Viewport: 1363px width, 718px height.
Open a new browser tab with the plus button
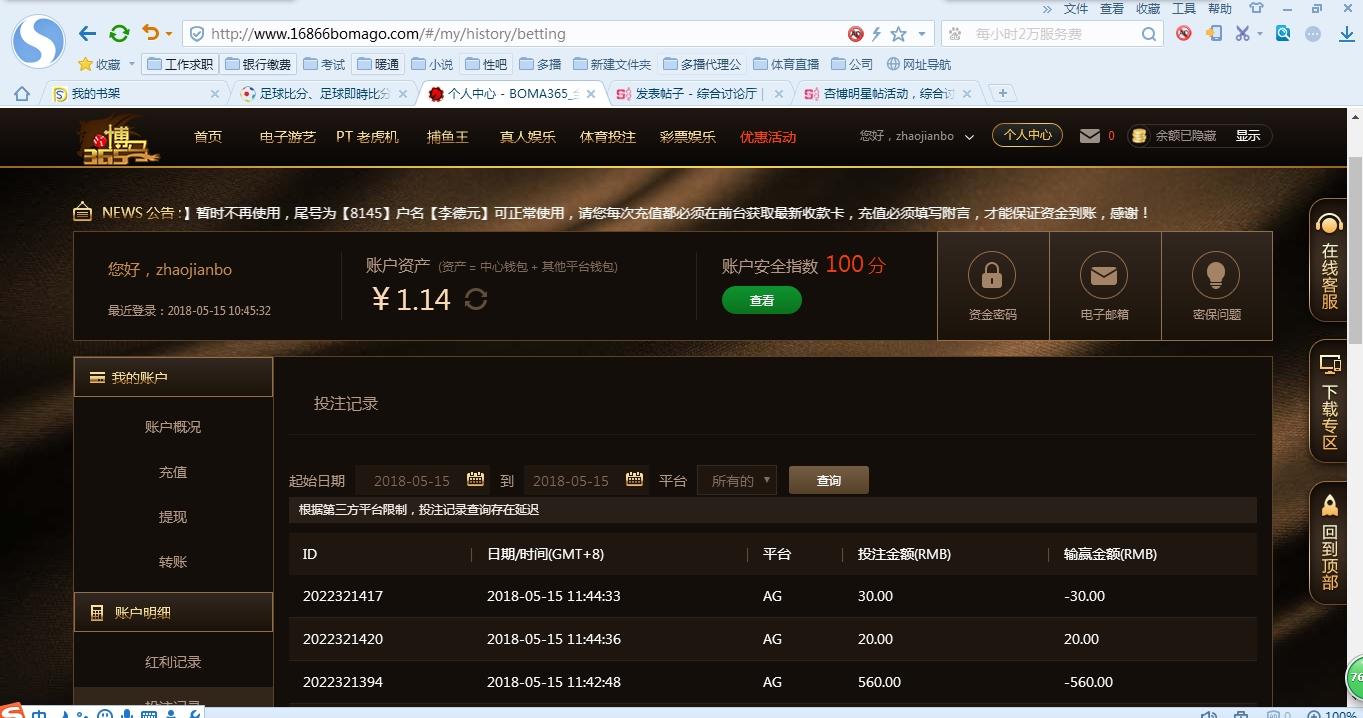pyautogui.click(x=1002, y=93)
